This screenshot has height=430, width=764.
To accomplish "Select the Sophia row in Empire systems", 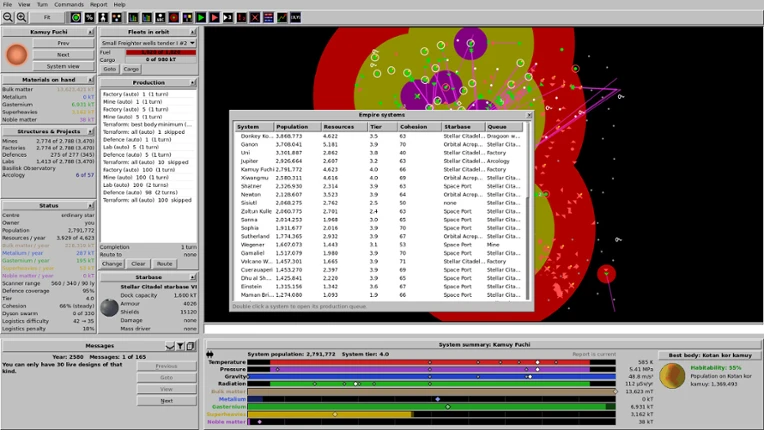I will pos(380,228).
